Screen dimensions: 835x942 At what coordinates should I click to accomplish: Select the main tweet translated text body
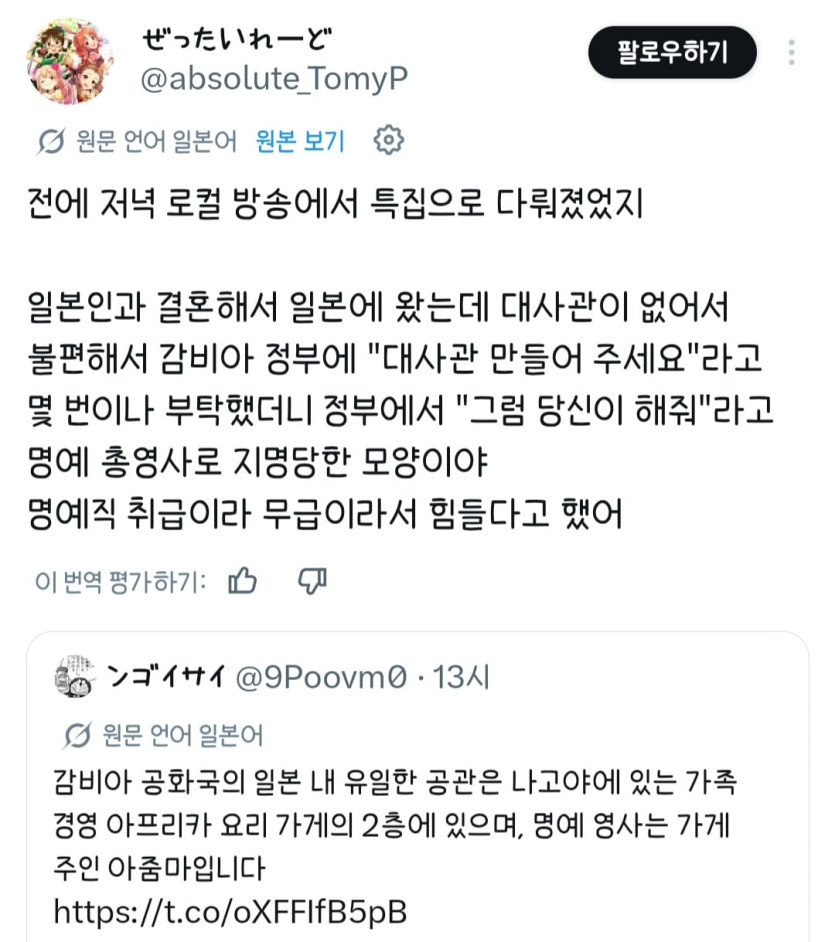tap(401, 359)
